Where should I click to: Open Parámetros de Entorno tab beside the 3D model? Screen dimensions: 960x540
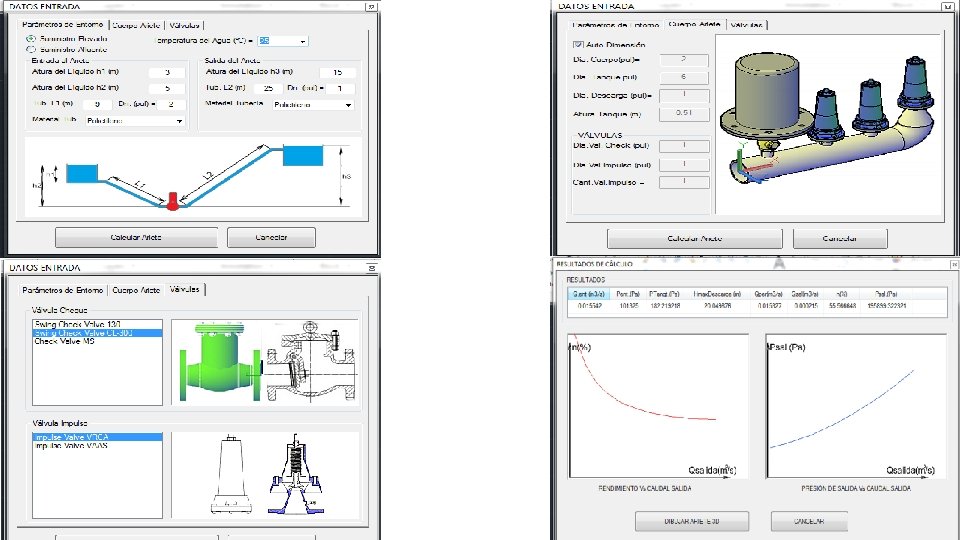point(616,25)
